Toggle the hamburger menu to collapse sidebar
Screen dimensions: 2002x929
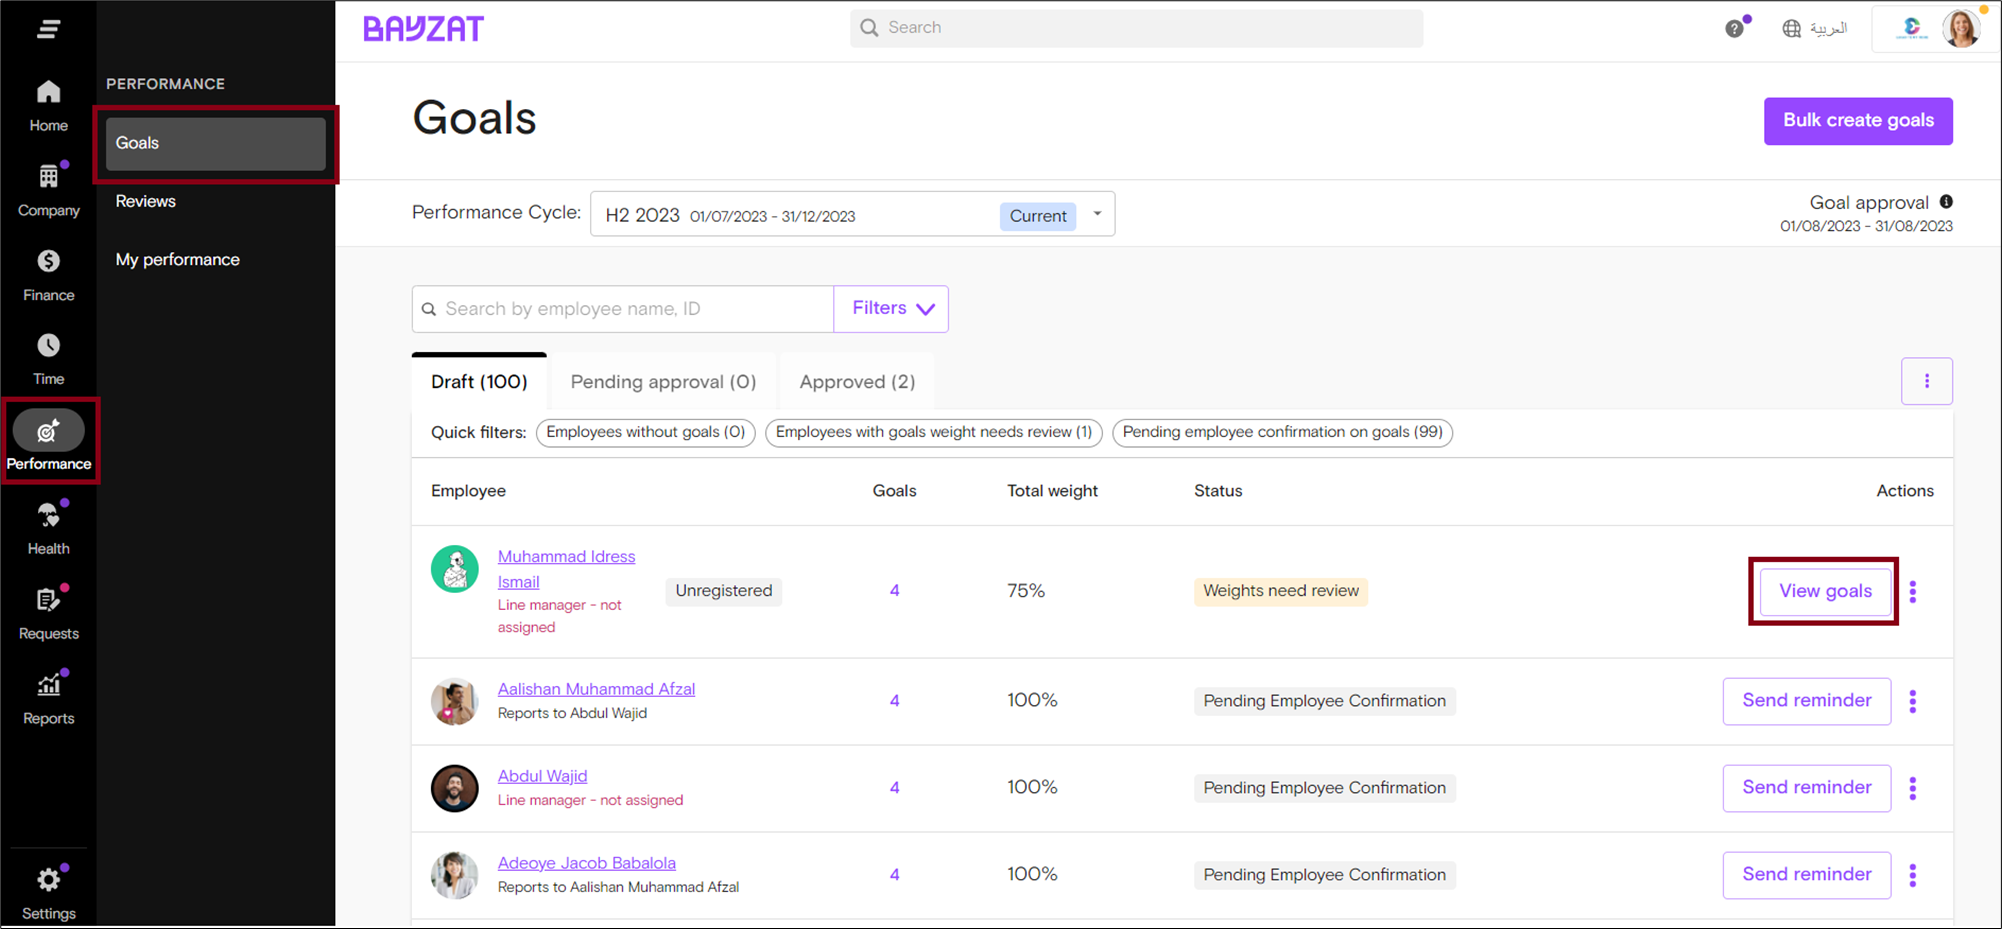click(48, 29)
